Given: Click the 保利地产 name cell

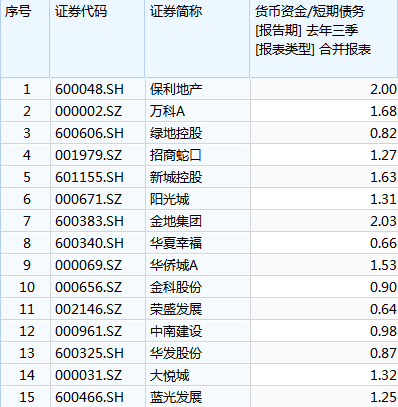Looking at the screenshot, I should pyautogui.click(x=197, y=89).
